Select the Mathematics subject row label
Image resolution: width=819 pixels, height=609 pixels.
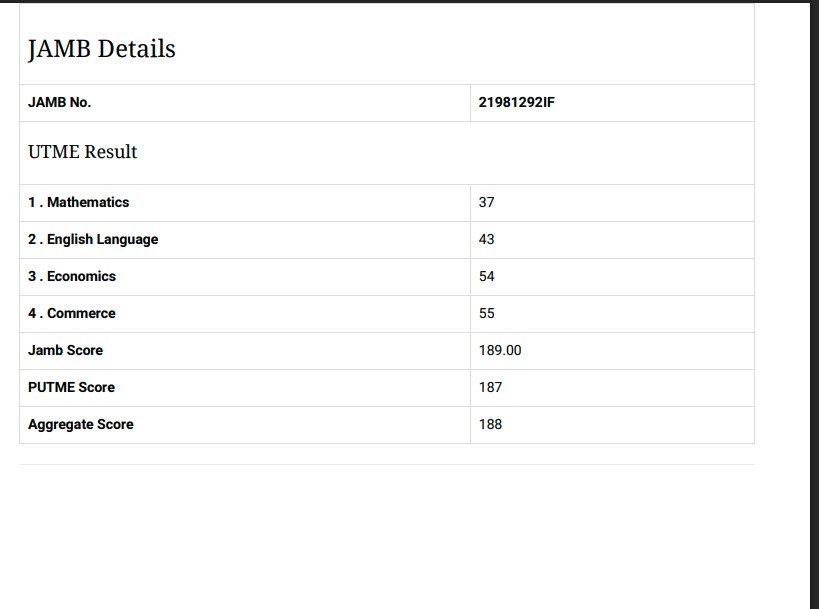[79, 202]
